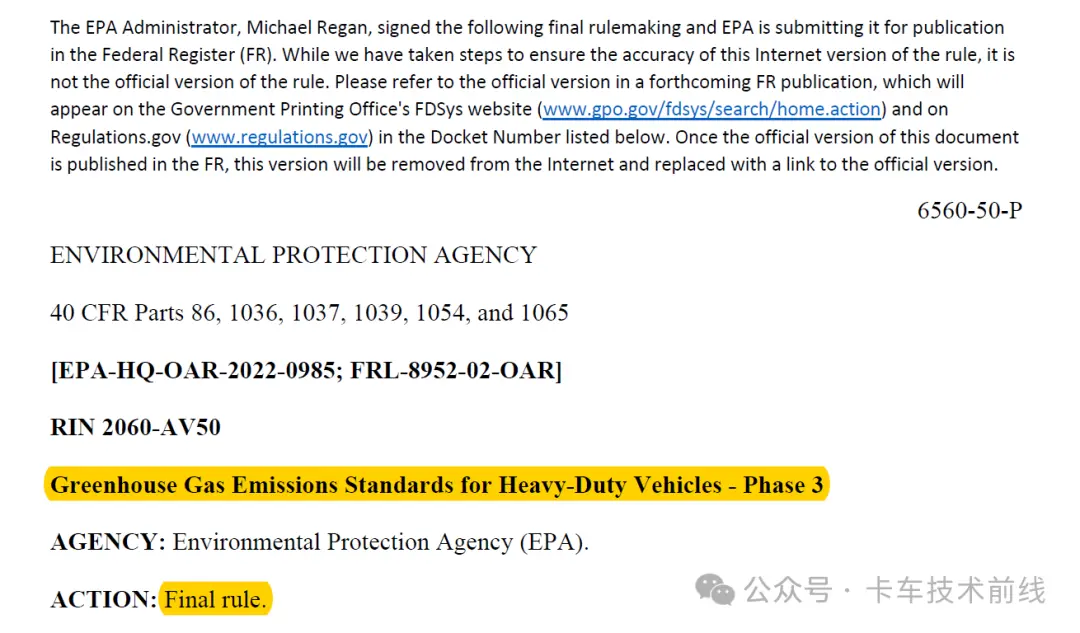
Task: Click the name Michael Regan
Action: pos(307,28)
